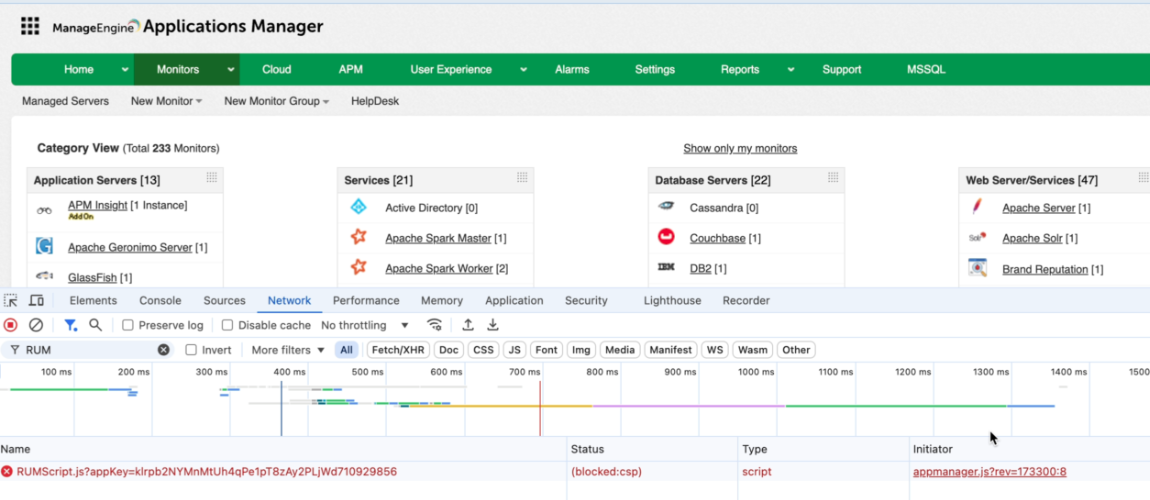Toggle the network filter funnel icon
Screen dimensions: 1150x500
pos(70,325)
